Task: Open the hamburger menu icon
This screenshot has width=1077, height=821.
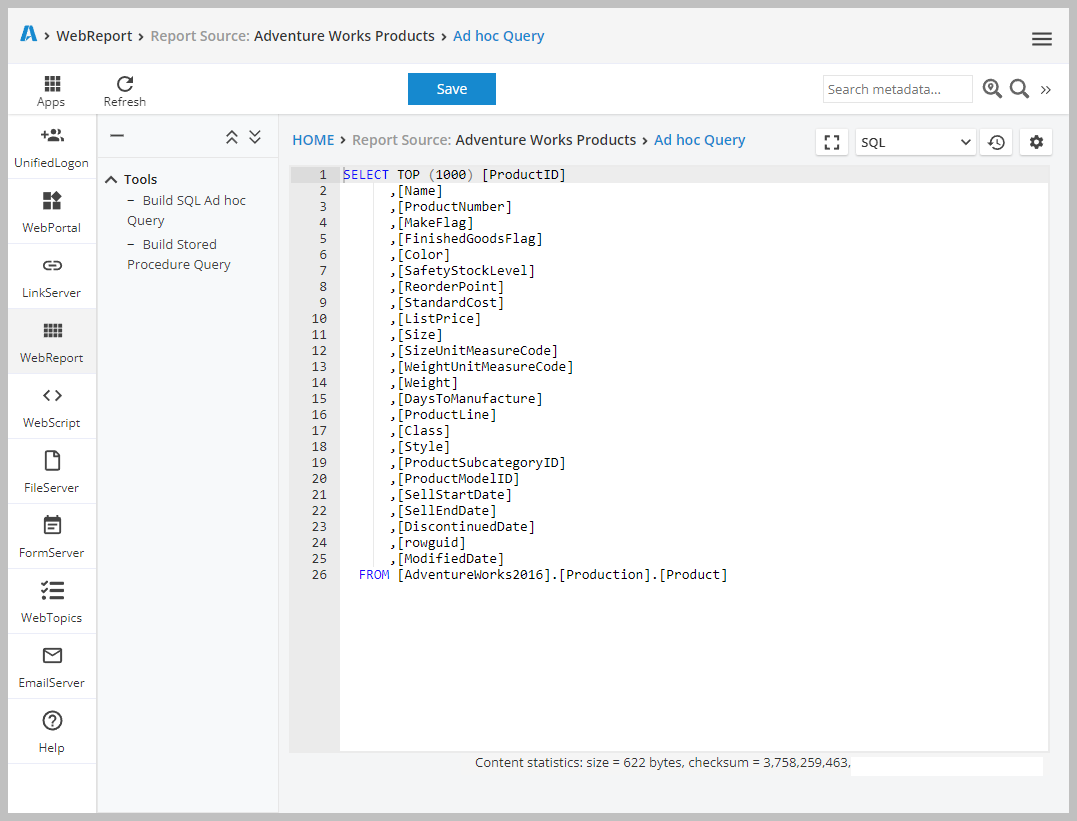Action: (1041, 39)
